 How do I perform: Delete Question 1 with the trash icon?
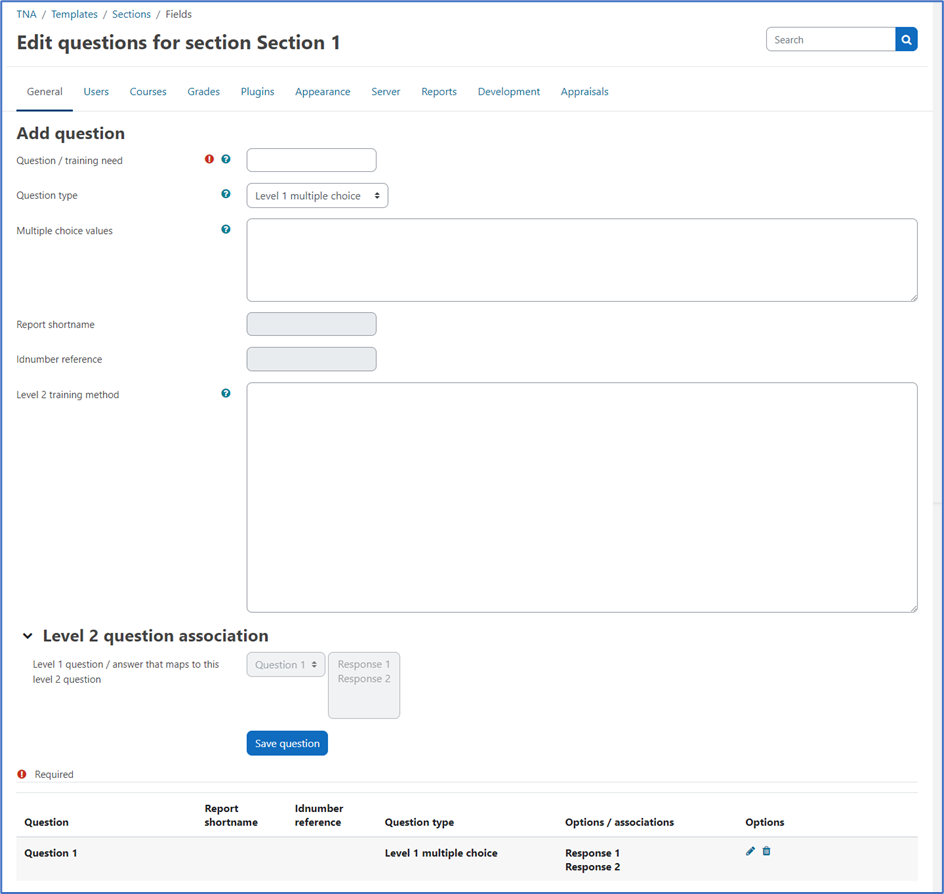pyautogui.click(x=766, y=851)
